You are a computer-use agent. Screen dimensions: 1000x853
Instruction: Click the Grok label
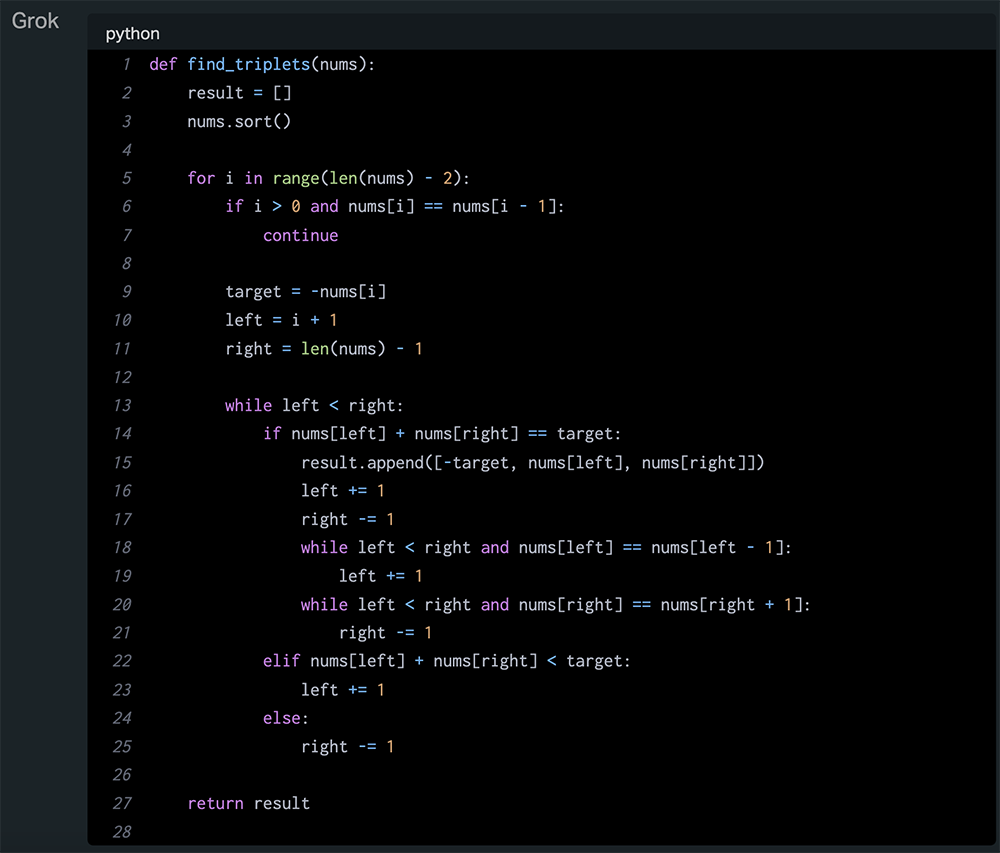pos(35,21)
